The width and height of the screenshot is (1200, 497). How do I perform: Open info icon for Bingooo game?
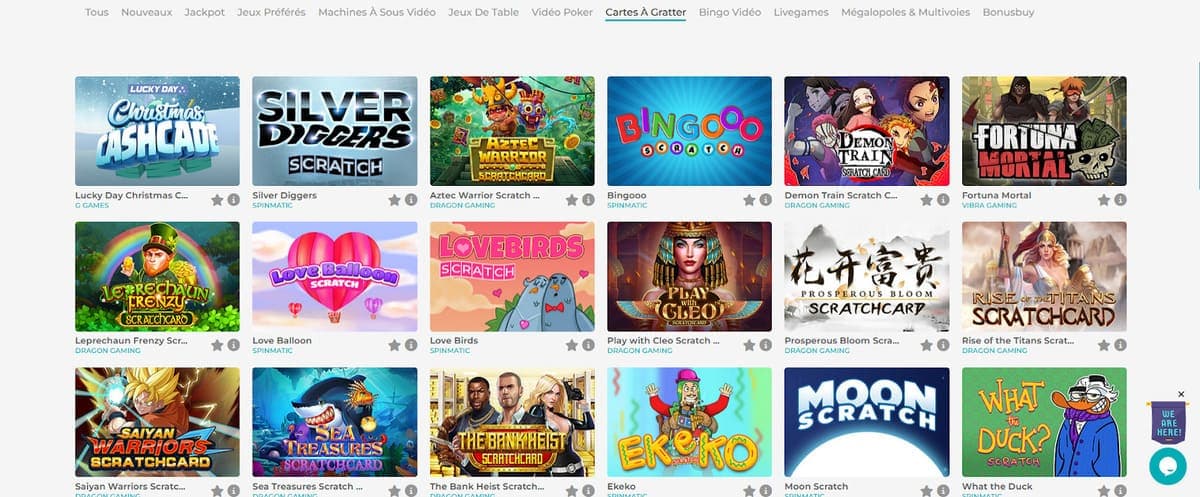[x=765, y=200]
